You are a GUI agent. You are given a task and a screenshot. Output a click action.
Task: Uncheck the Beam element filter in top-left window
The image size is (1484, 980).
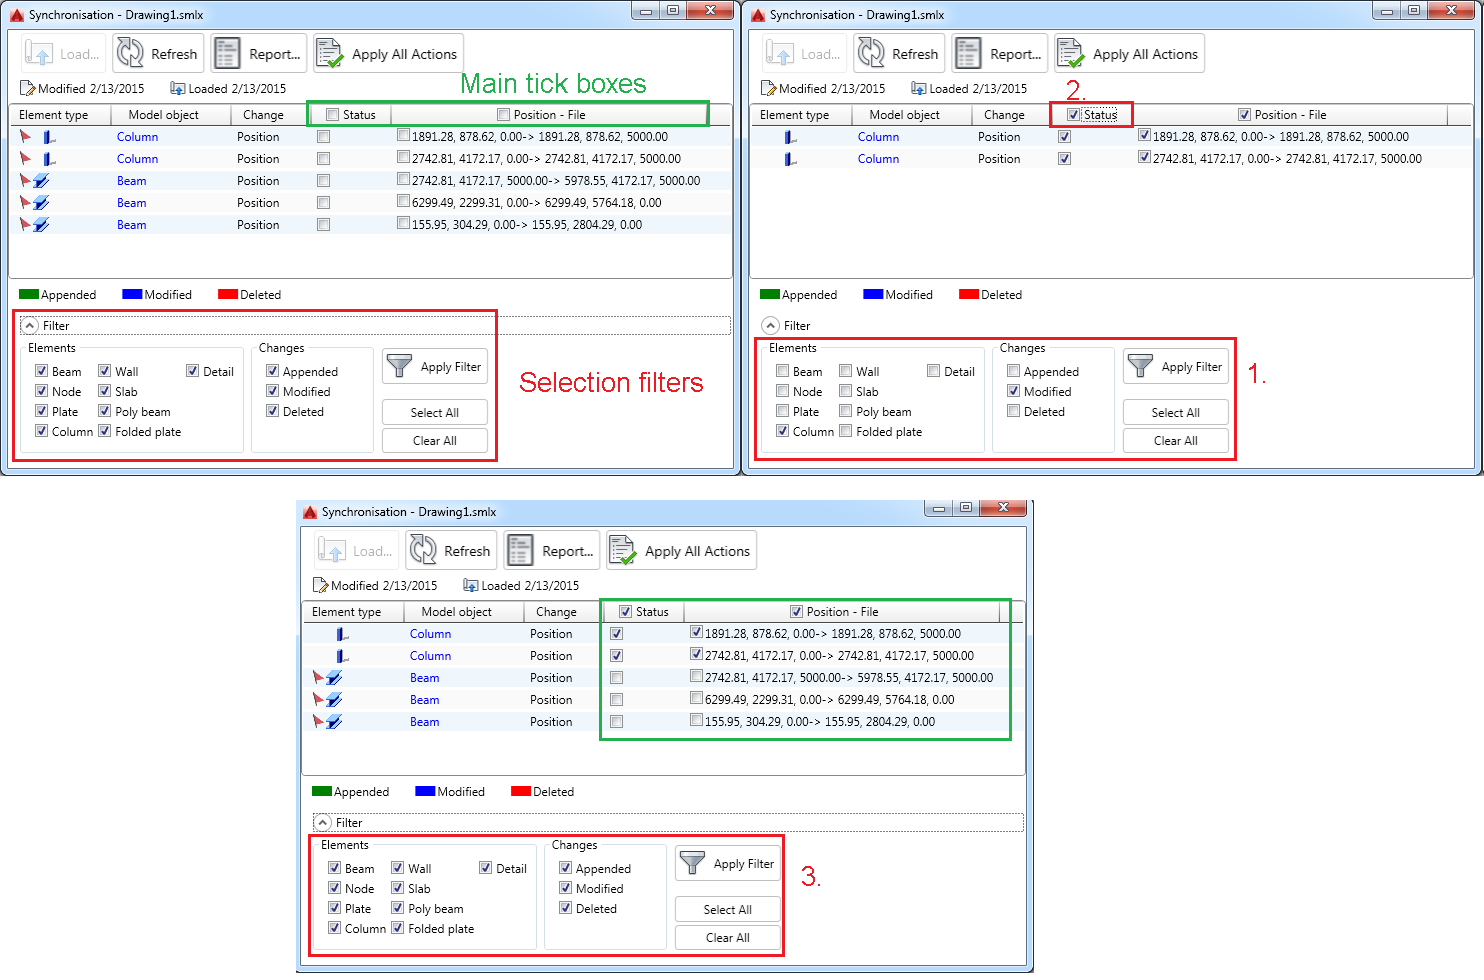coord(42,371)
